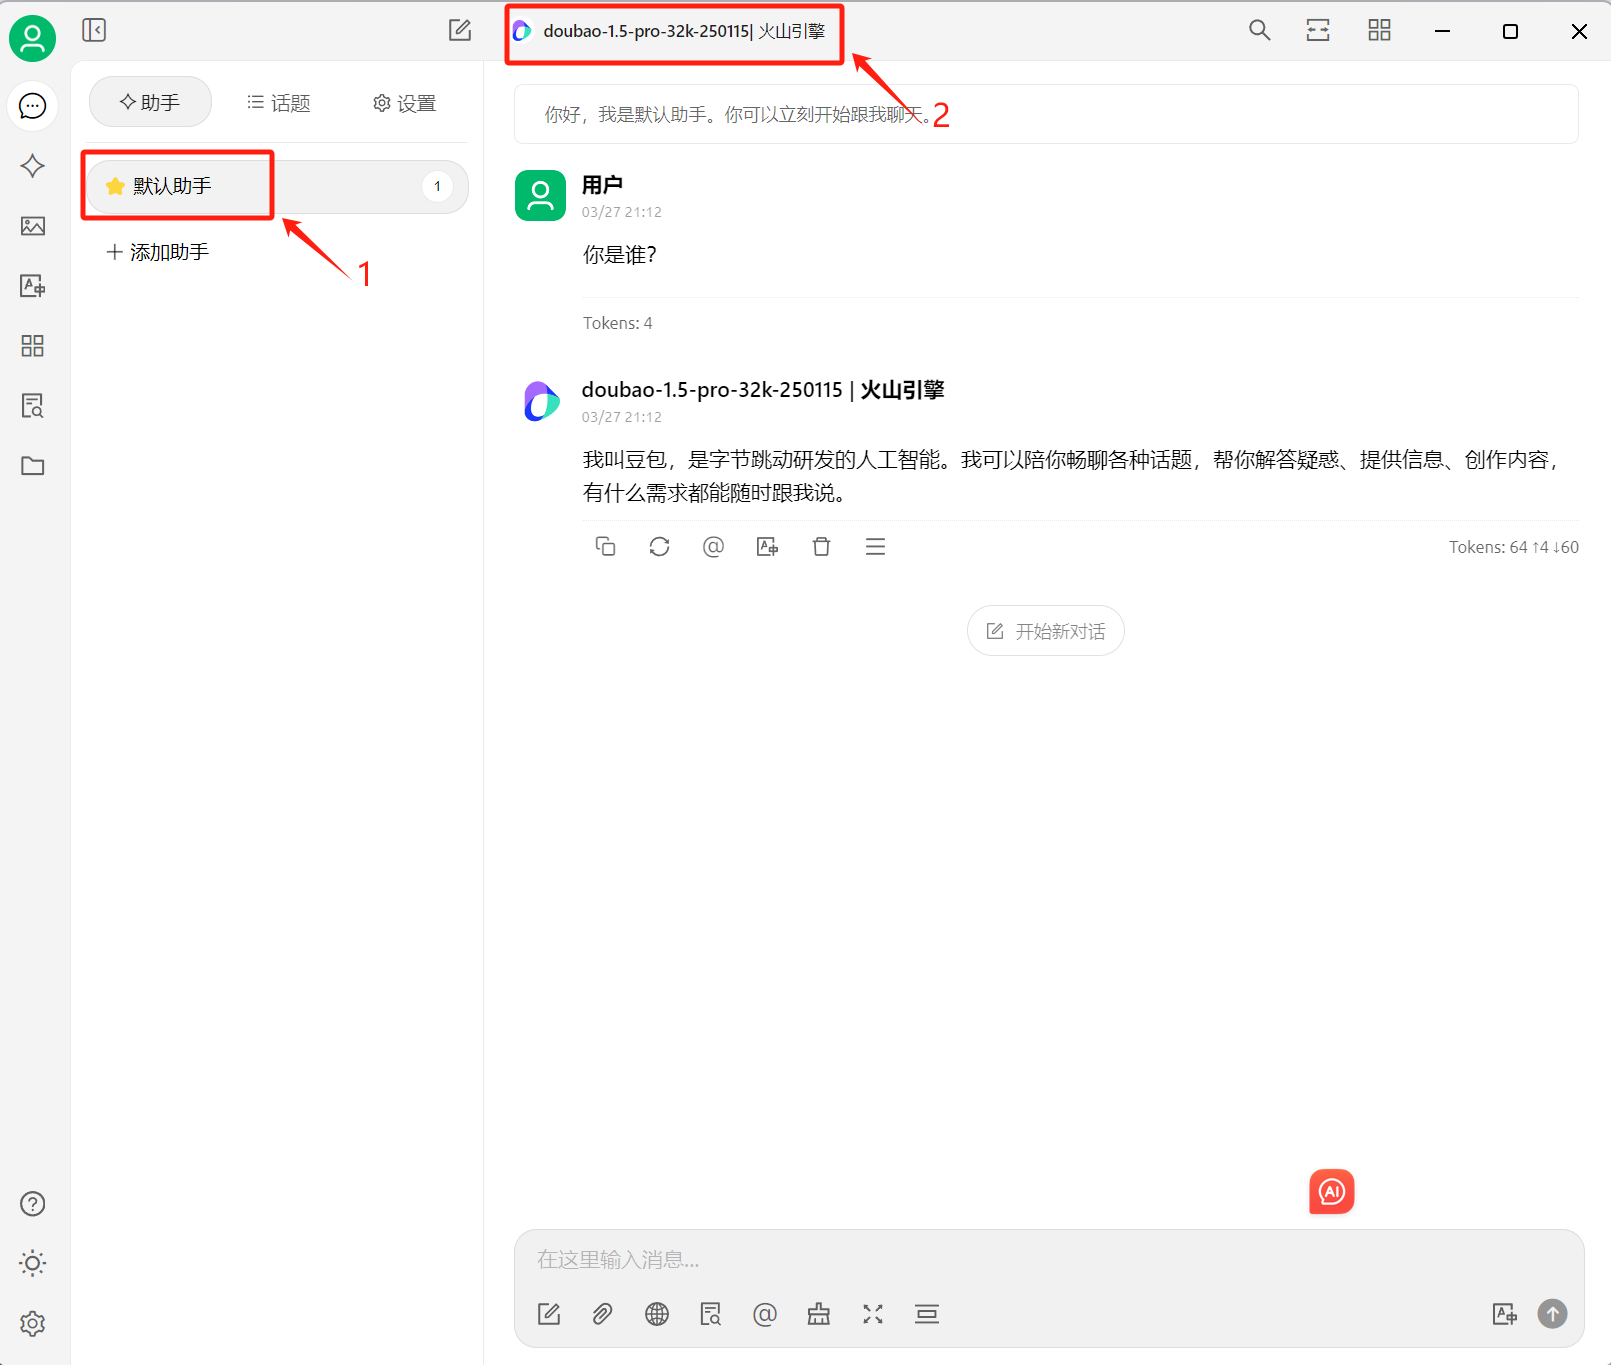The width and height of the screenshot is (1611, 1365).
Task: Open the red AI floating button
Action: (1331, 1191)
